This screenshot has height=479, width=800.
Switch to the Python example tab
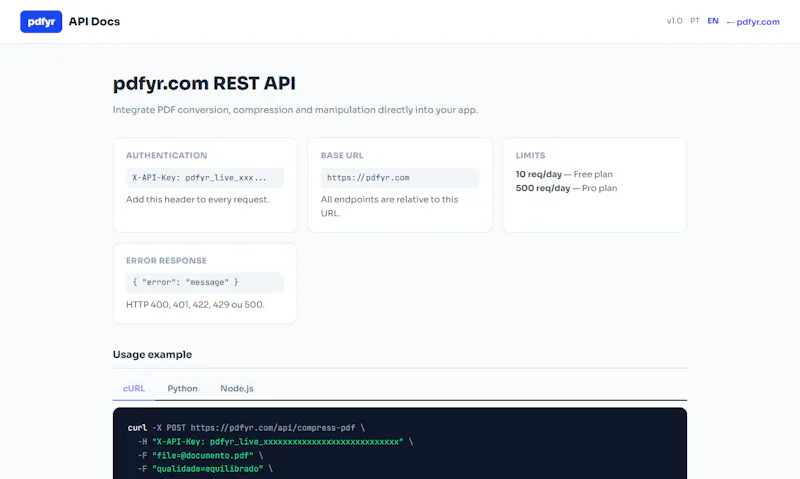click(182, 388)
